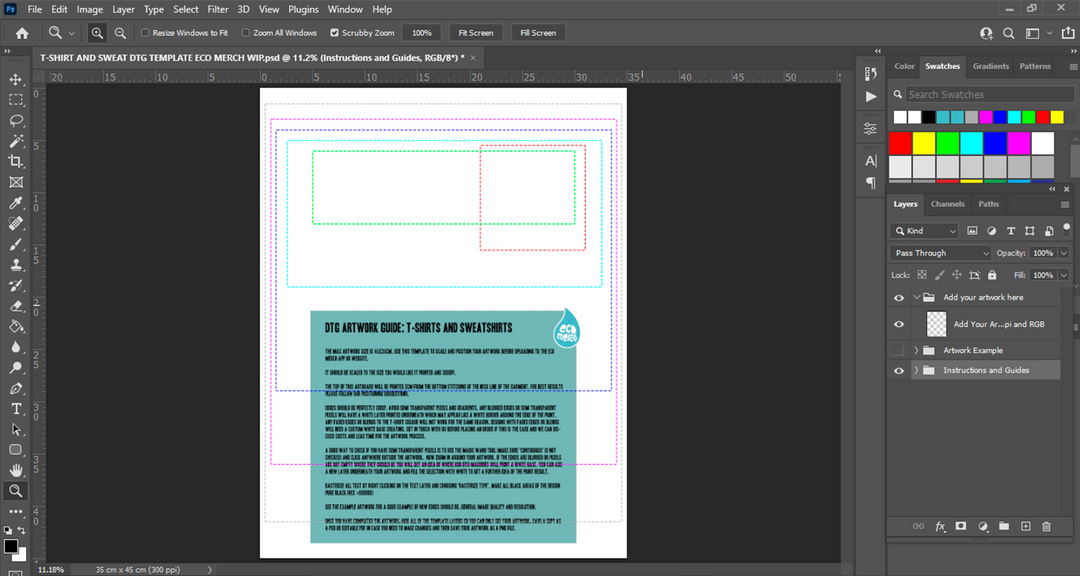Pick the red swatch in Swatches
1080x576 pixels.
point(900,143)
